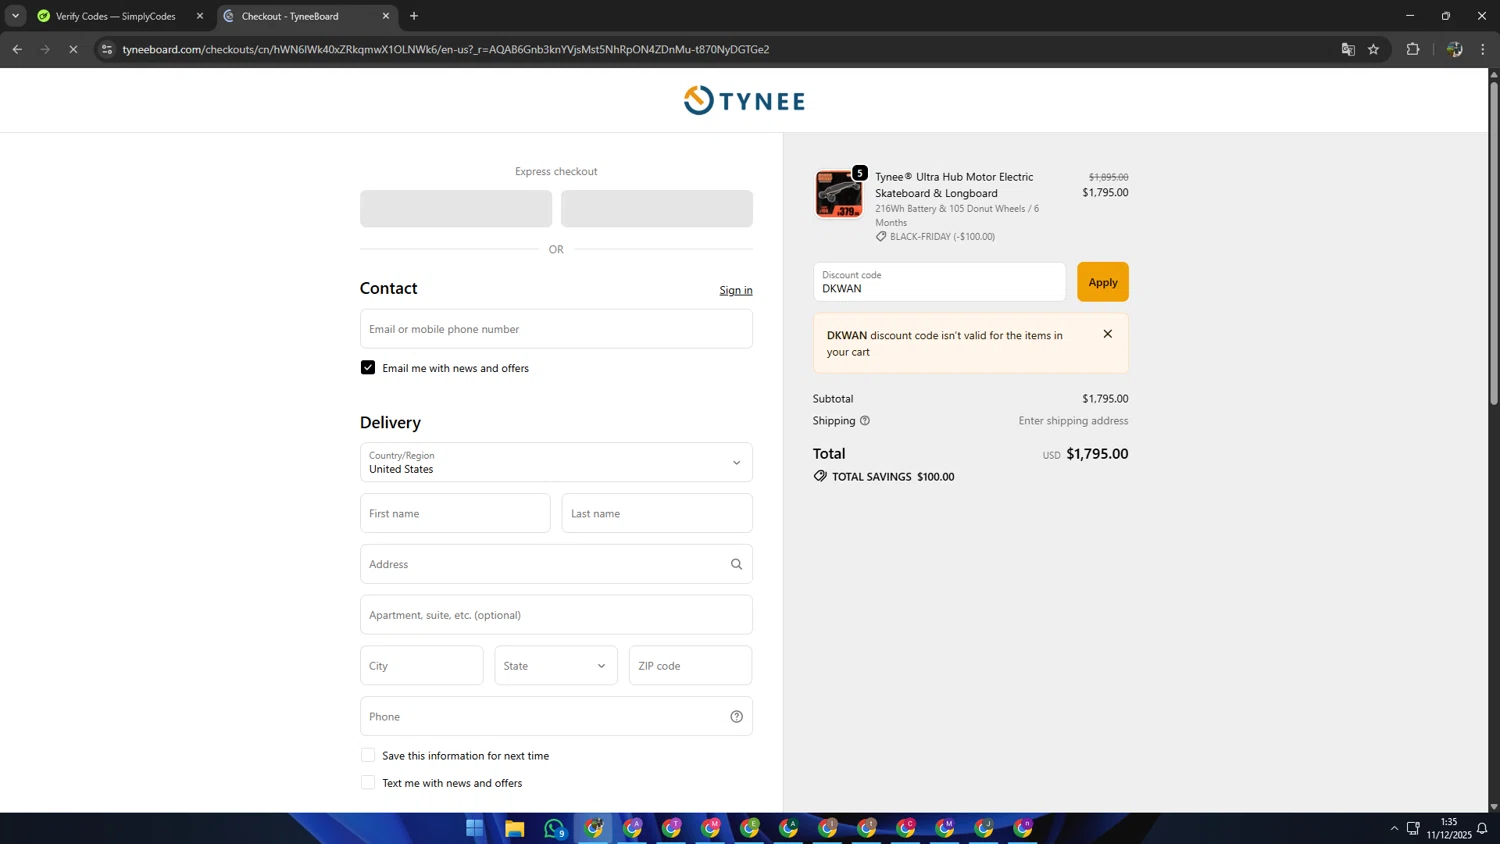Image resolution: width=1500 pixels, height=844 pixels.
Task: Click the First name field
Action: coord(455,513)
